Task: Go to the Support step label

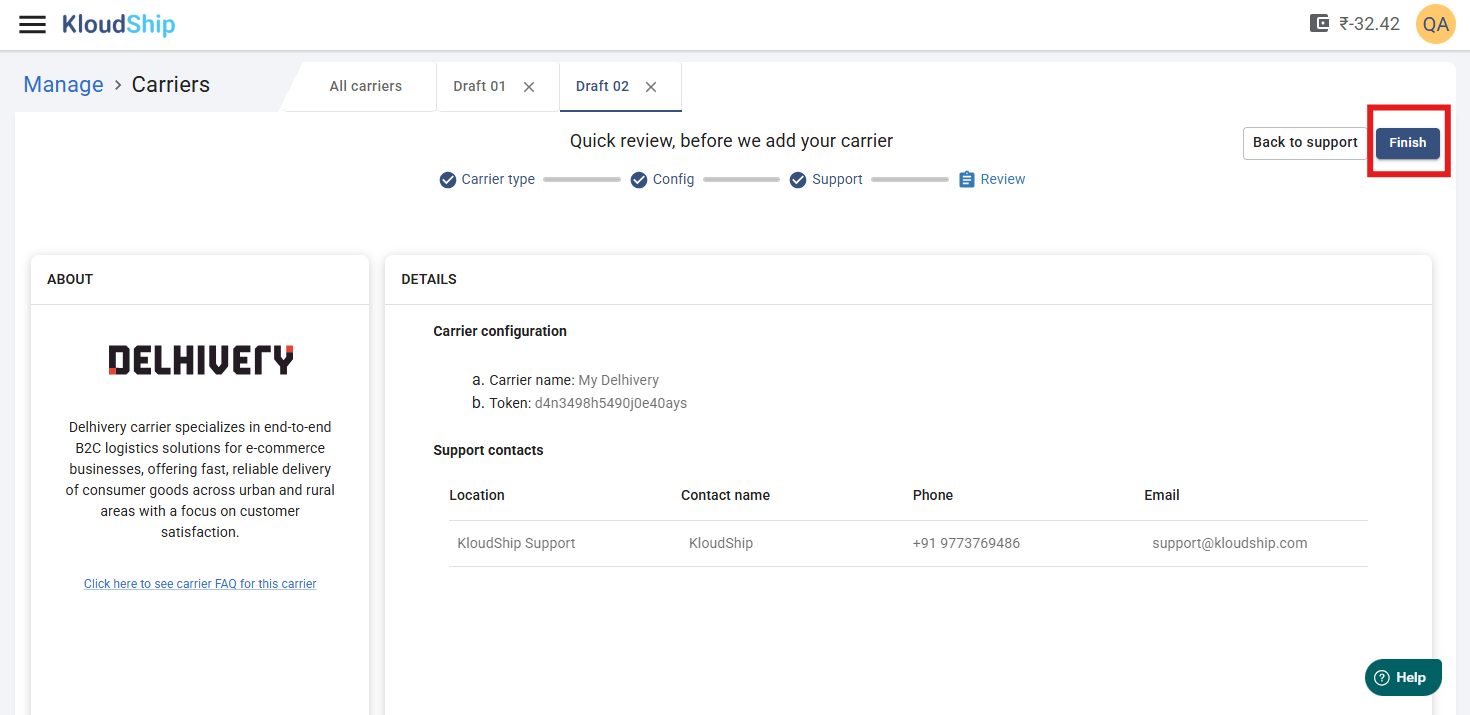Action: [837, 180]
